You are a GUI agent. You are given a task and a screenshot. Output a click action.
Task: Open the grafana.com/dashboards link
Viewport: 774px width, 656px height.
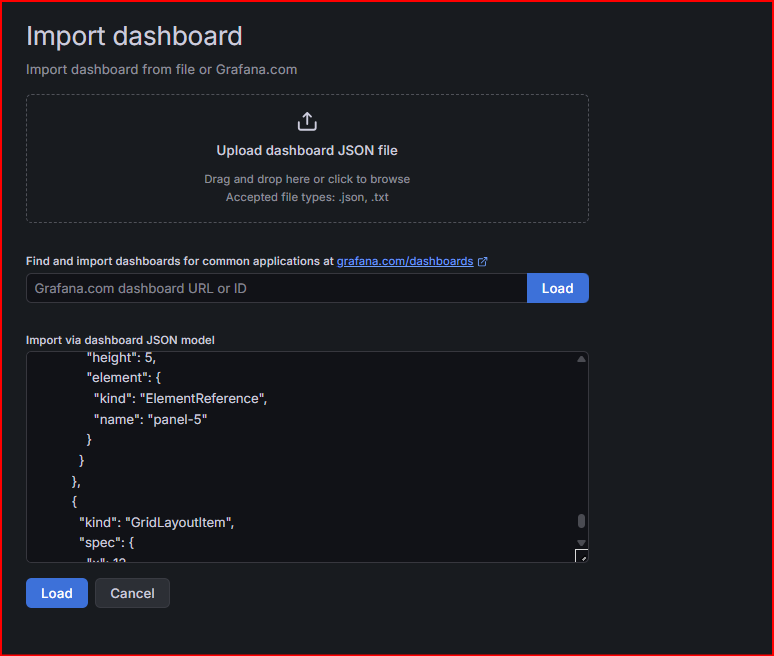pos(405,261)
